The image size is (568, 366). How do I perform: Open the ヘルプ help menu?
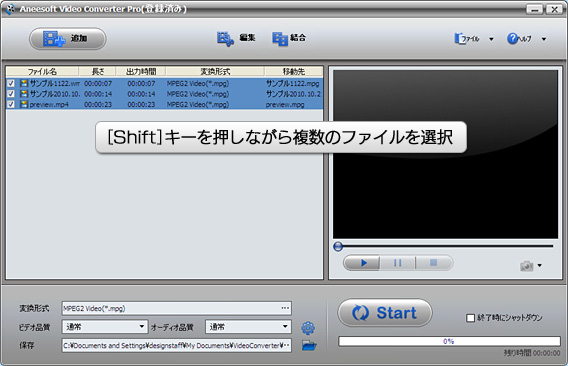(x=526, y=38)
